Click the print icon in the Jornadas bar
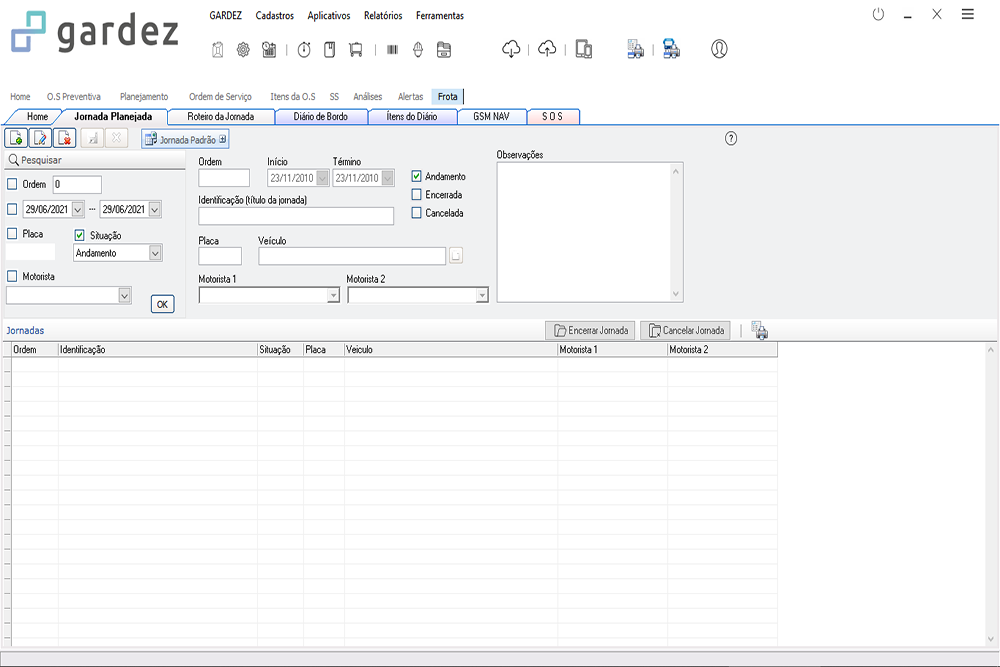This screenshot has height=667, width=1000. (759, 330)
